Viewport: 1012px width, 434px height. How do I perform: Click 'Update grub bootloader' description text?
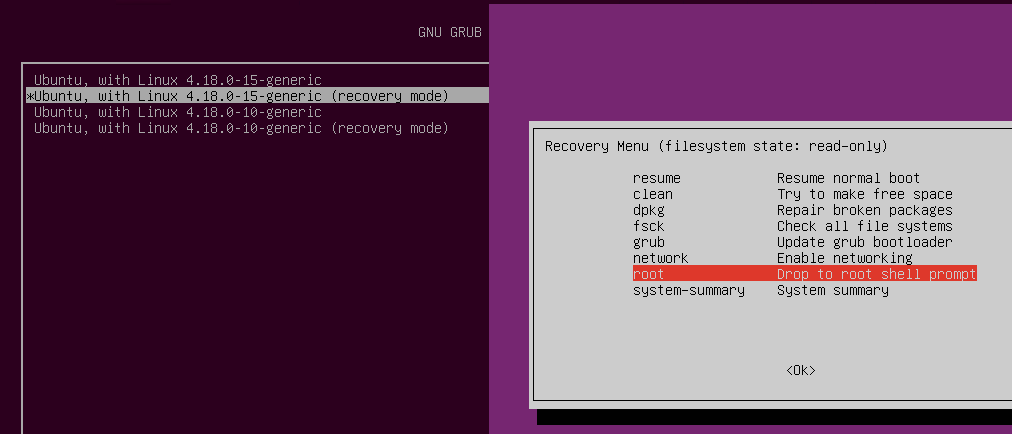864,242
